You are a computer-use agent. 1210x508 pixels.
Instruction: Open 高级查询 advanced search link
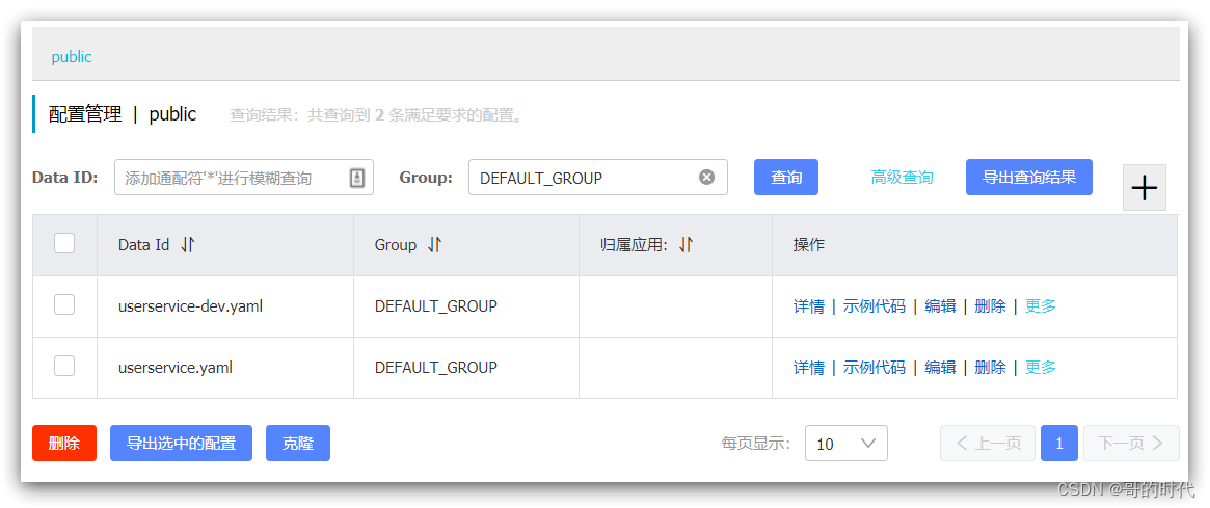click(x=902, y=177)
